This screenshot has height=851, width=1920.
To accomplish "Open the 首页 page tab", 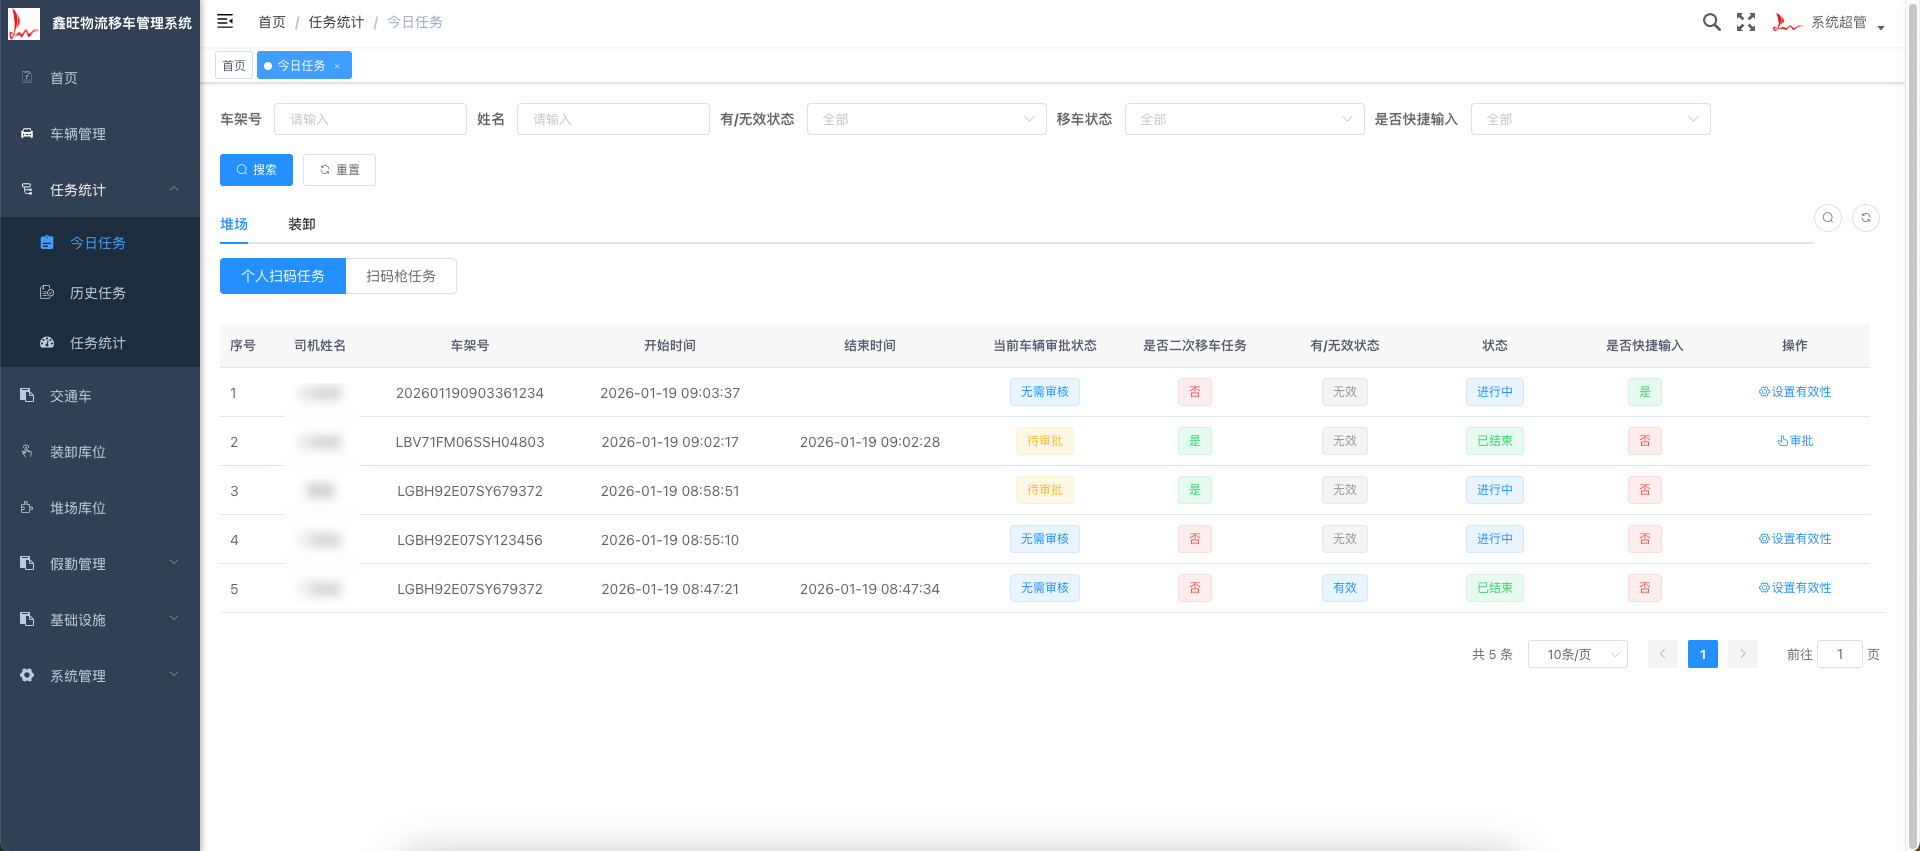I will pos(234,65).
